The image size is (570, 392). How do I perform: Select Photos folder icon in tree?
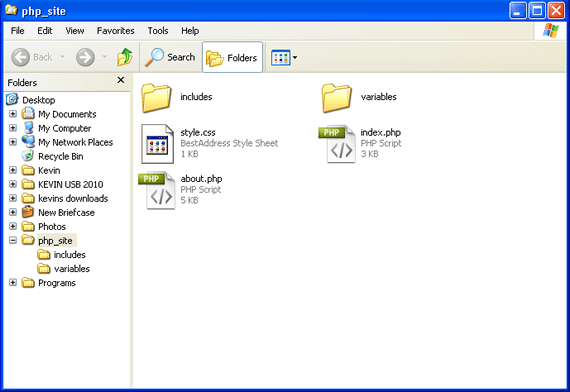(28, 226)
